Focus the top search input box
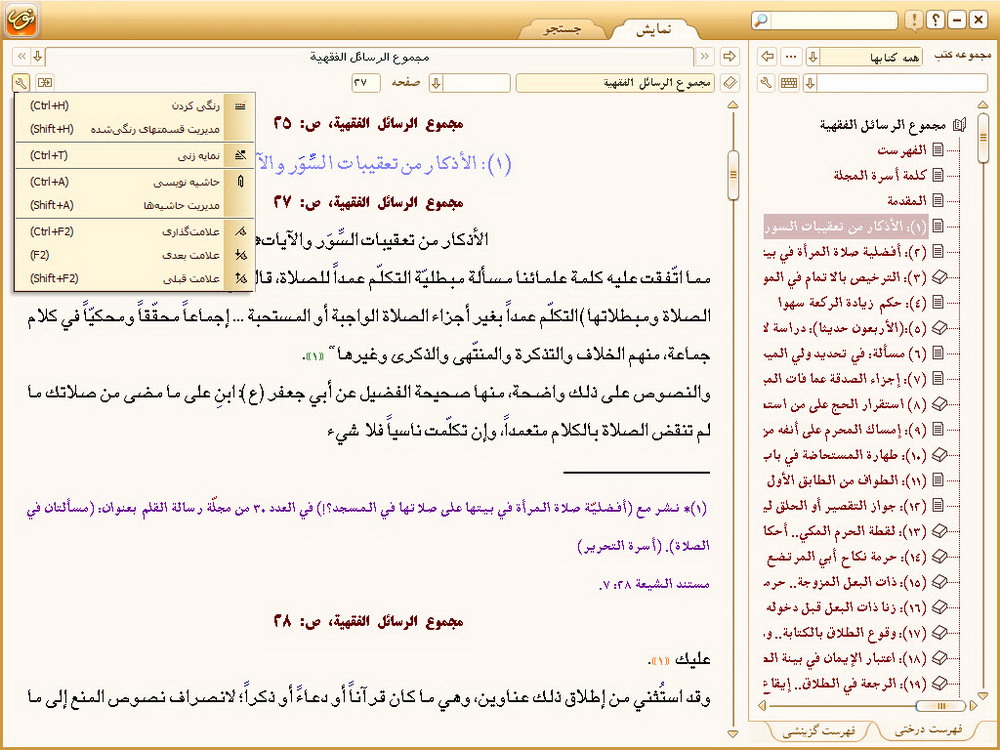 [834, 20]
